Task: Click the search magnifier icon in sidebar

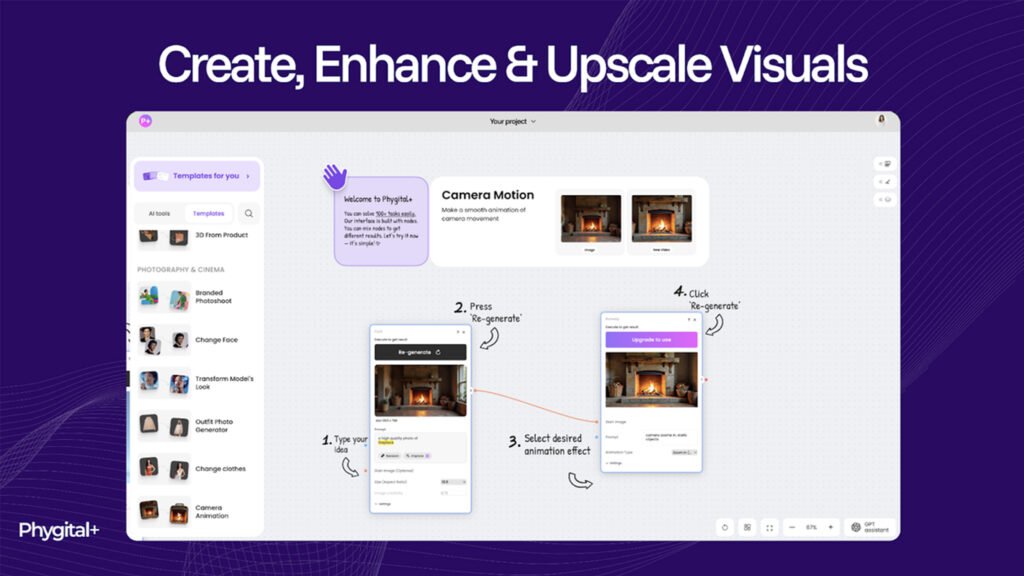Action: (249, 213)
